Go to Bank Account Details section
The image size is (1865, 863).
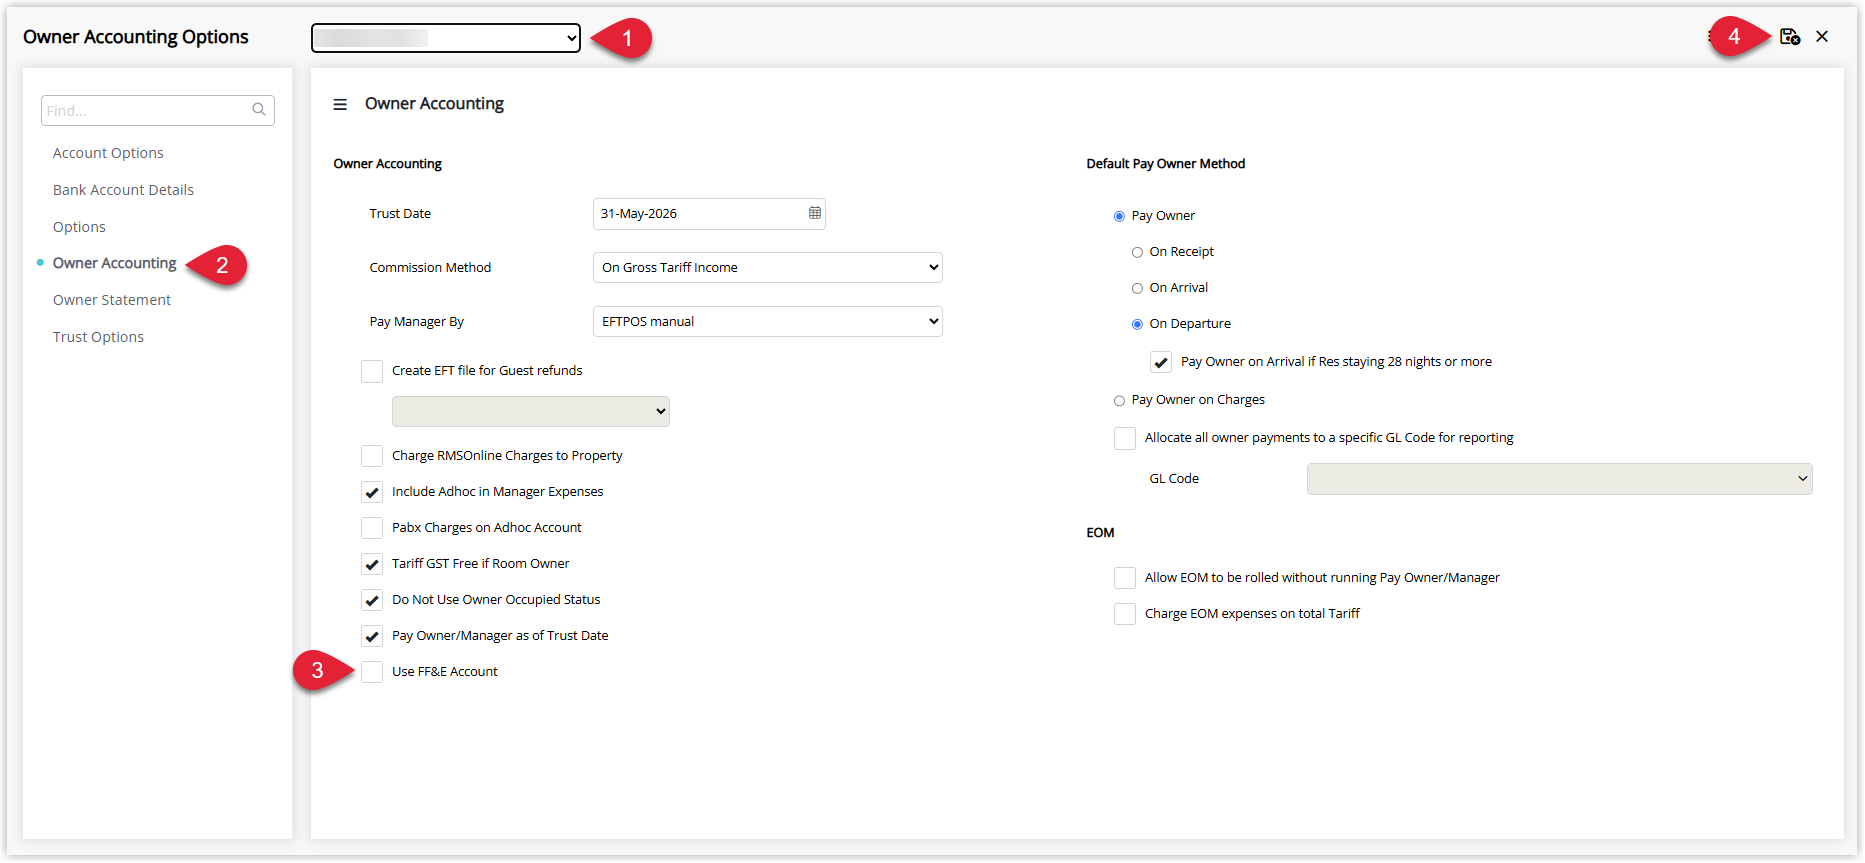(x=123, y=190)
